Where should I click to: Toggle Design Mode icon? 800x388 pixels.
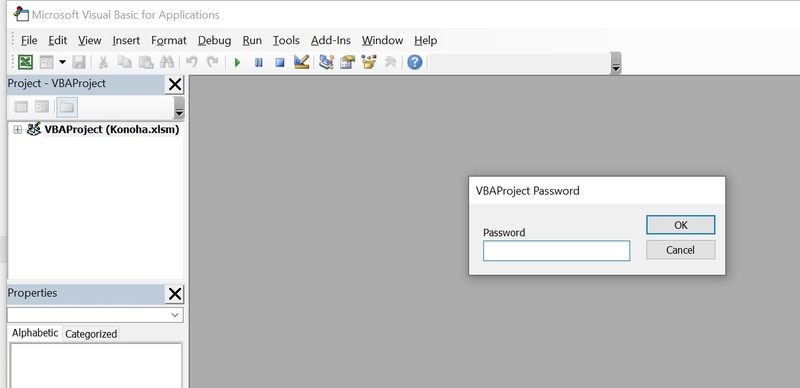coord(302,62)
